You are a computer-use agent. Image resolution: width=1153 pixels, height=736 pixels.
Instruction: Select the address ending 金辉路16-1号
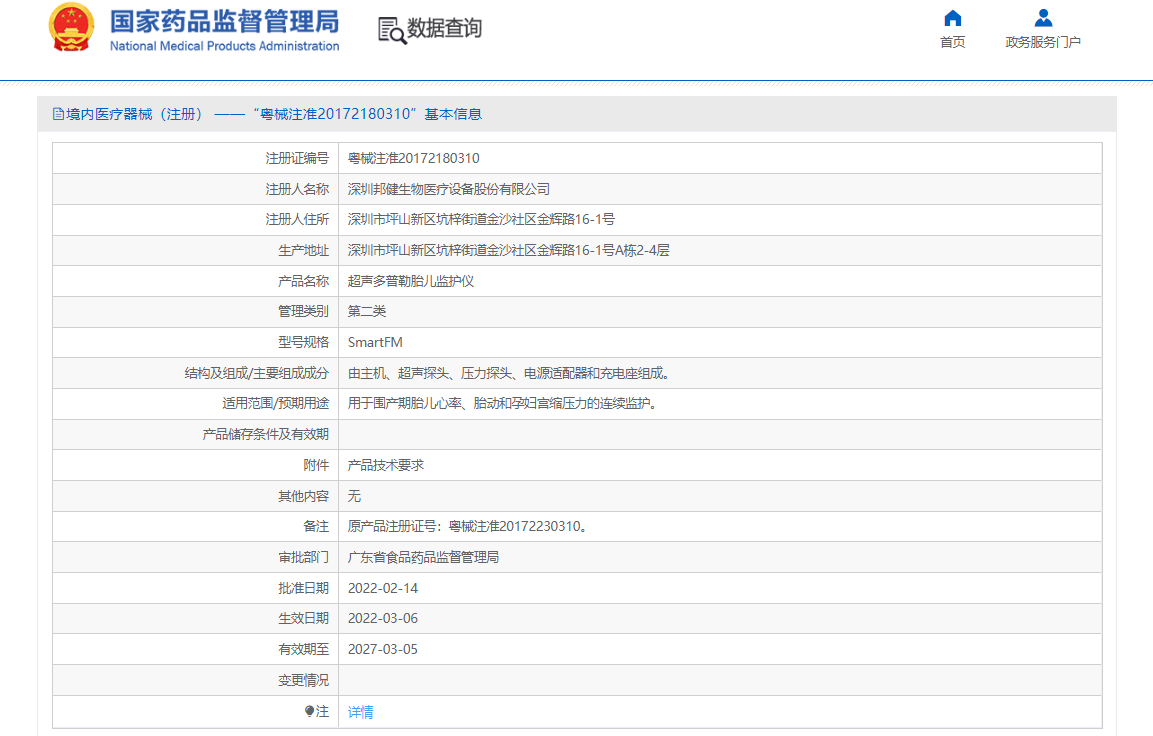coord(481,219)
